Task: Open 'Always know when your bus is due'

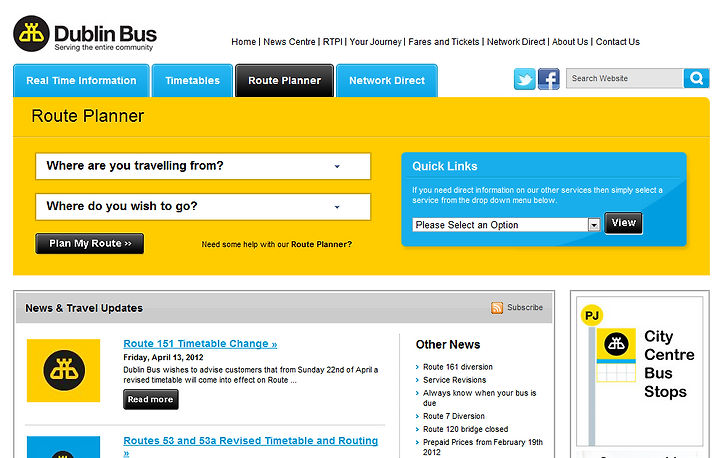Action: click(479, 398)
